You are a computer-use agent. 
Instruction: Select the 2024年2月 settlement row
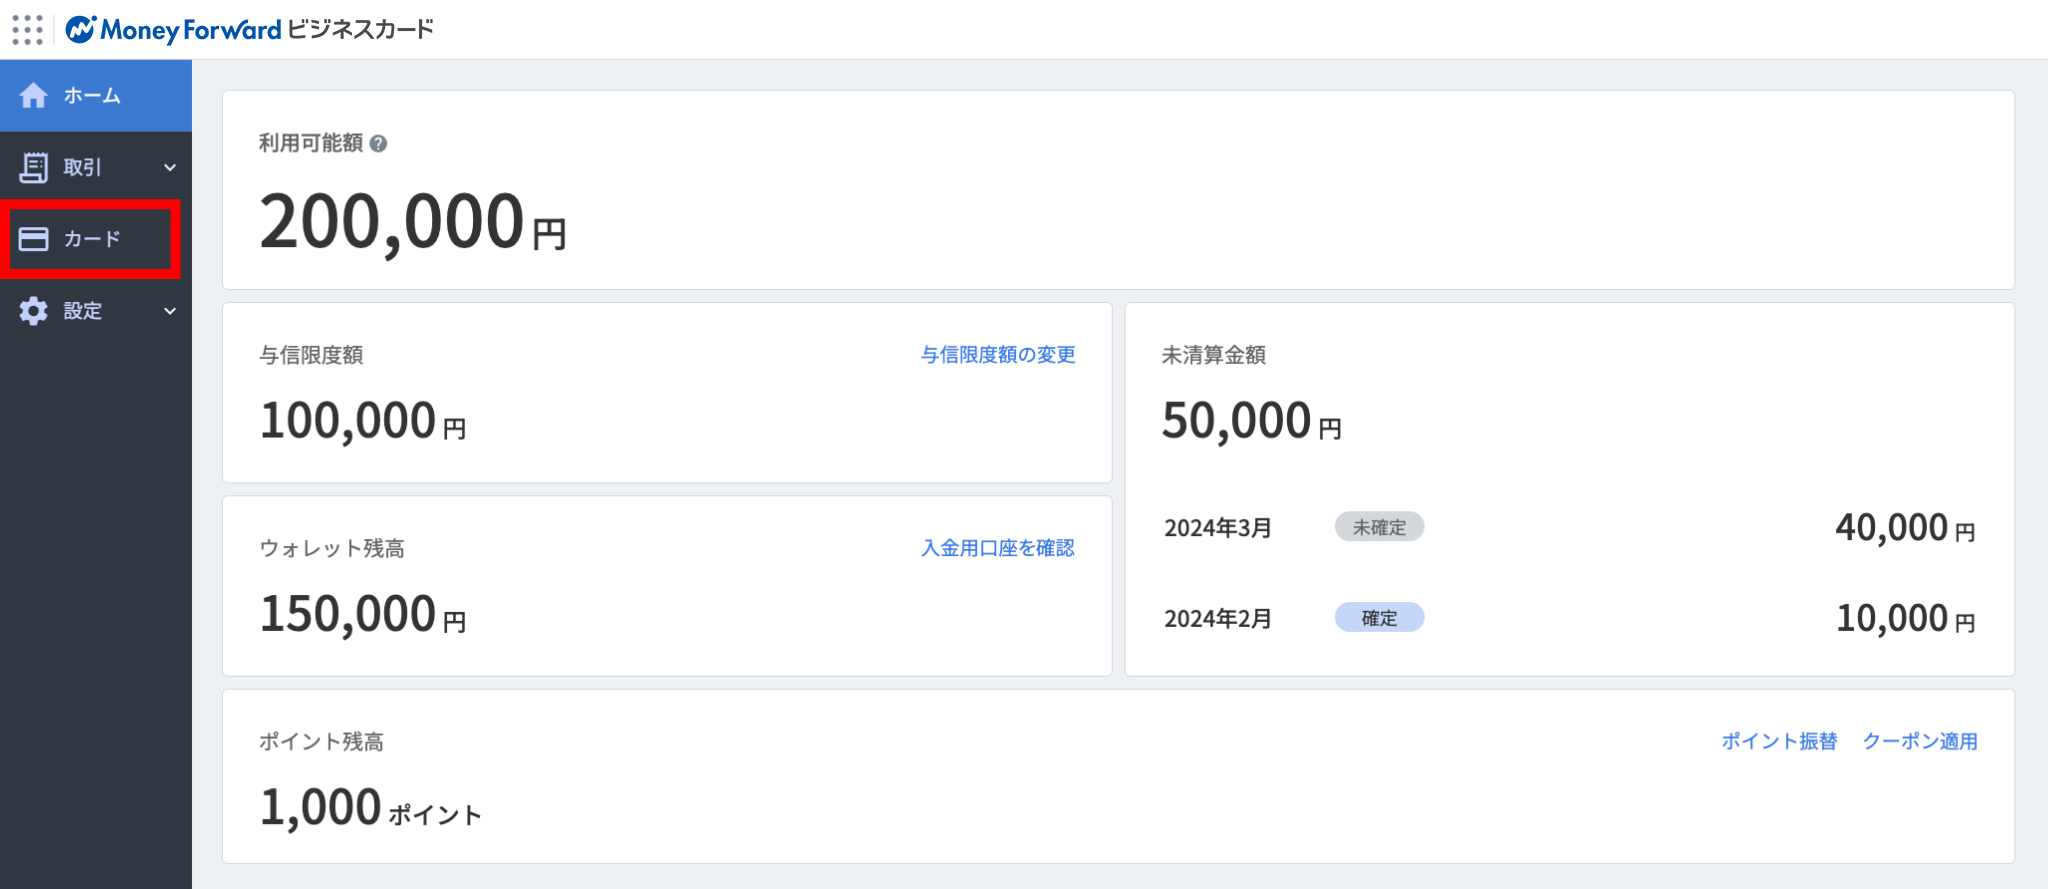point(1218,619)
